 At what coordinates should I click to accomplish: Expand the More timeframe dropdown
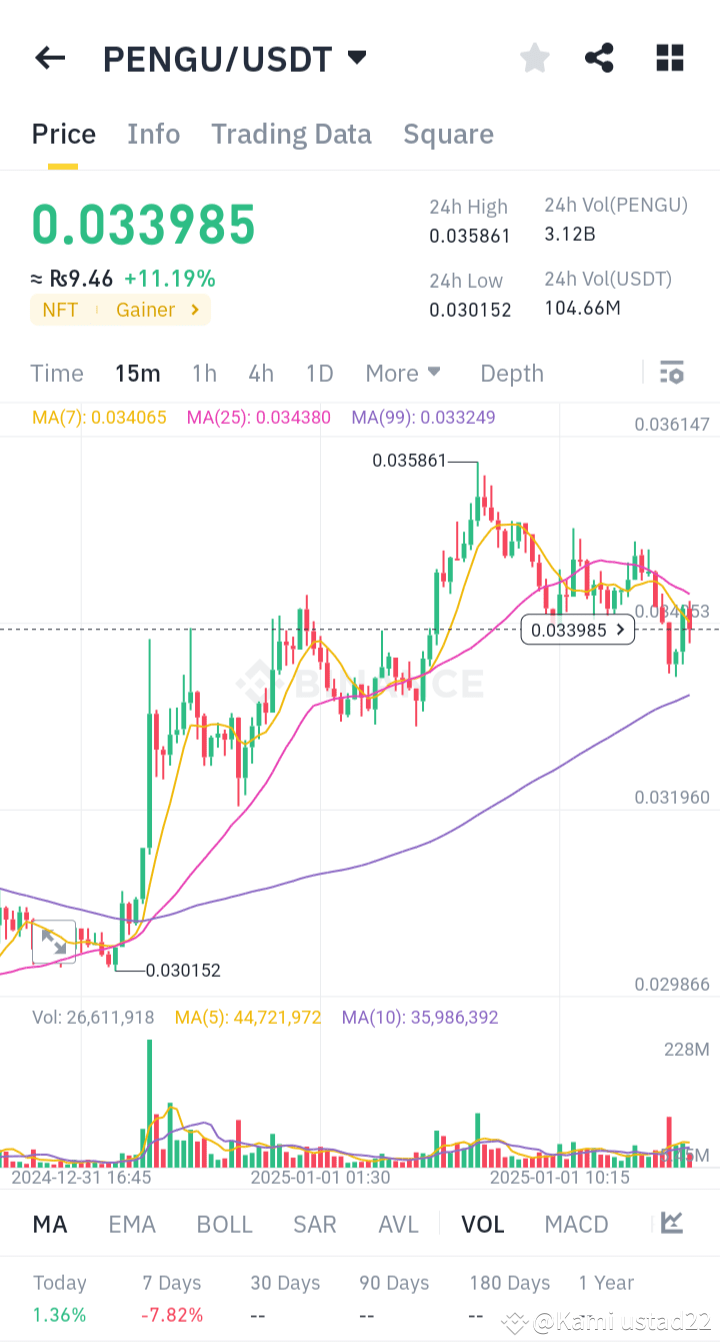pyautogui.click(x=403, y=372)
